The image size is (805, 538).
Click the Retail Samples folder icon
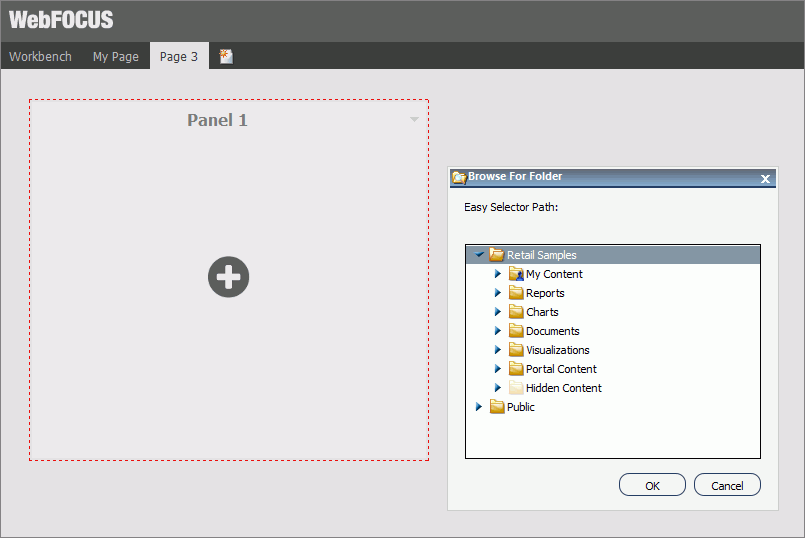[496, 255]
